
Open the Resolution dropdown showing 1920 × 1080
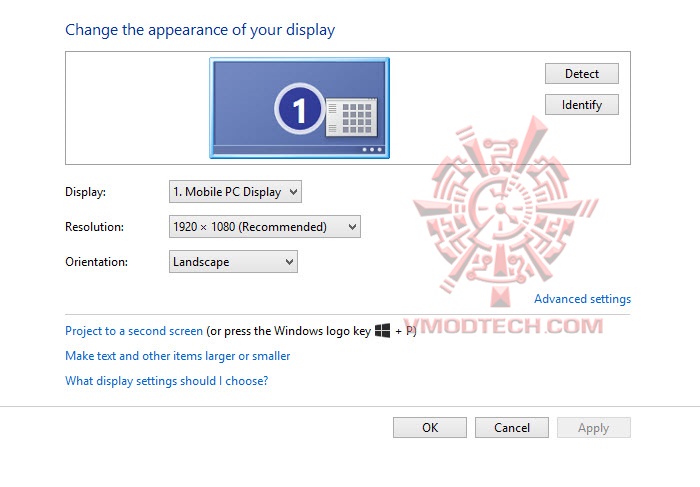265,227
